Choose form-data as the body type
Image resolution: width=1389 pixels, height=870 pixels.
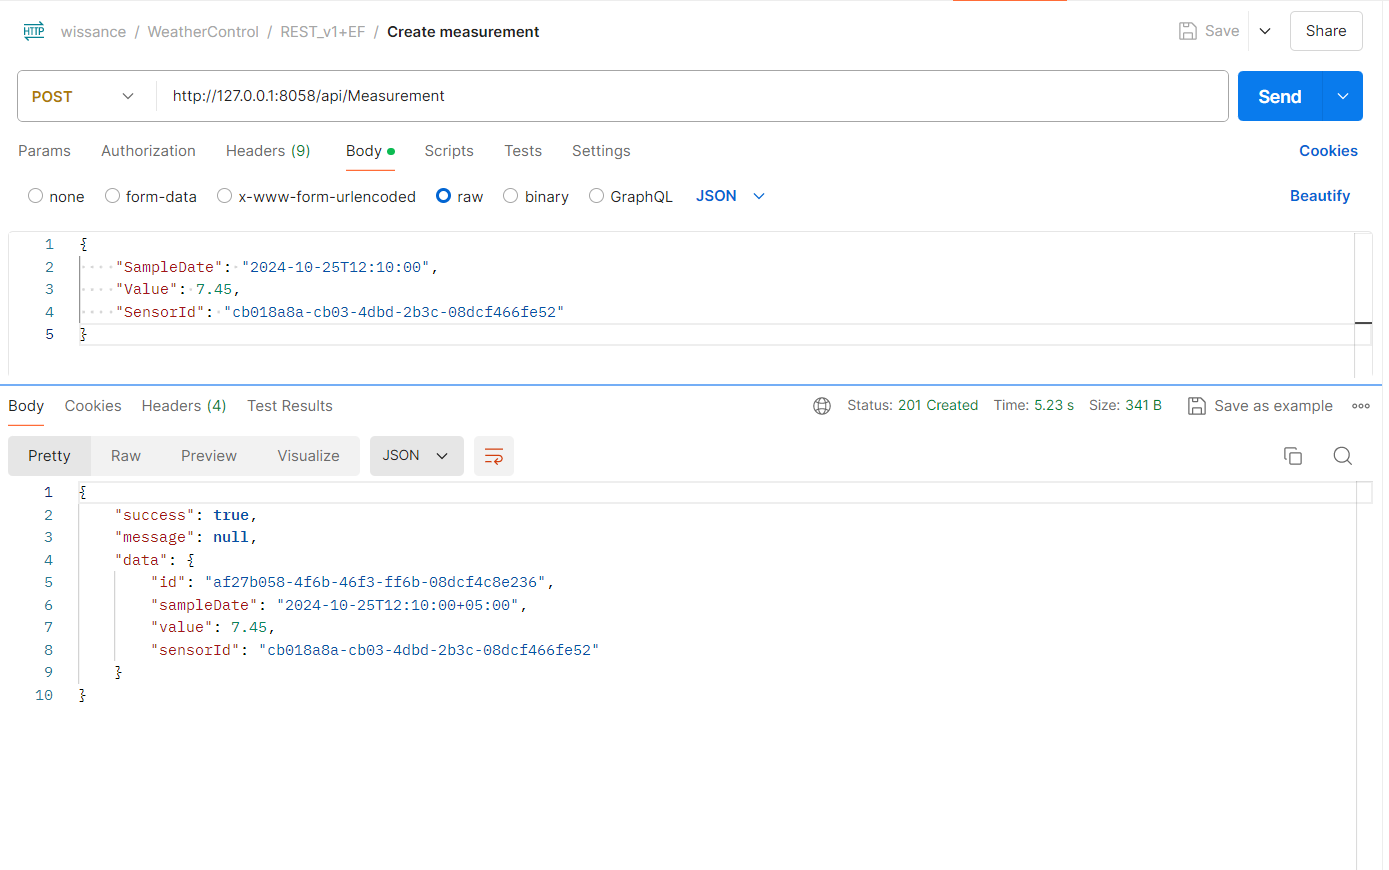point(112,196)
